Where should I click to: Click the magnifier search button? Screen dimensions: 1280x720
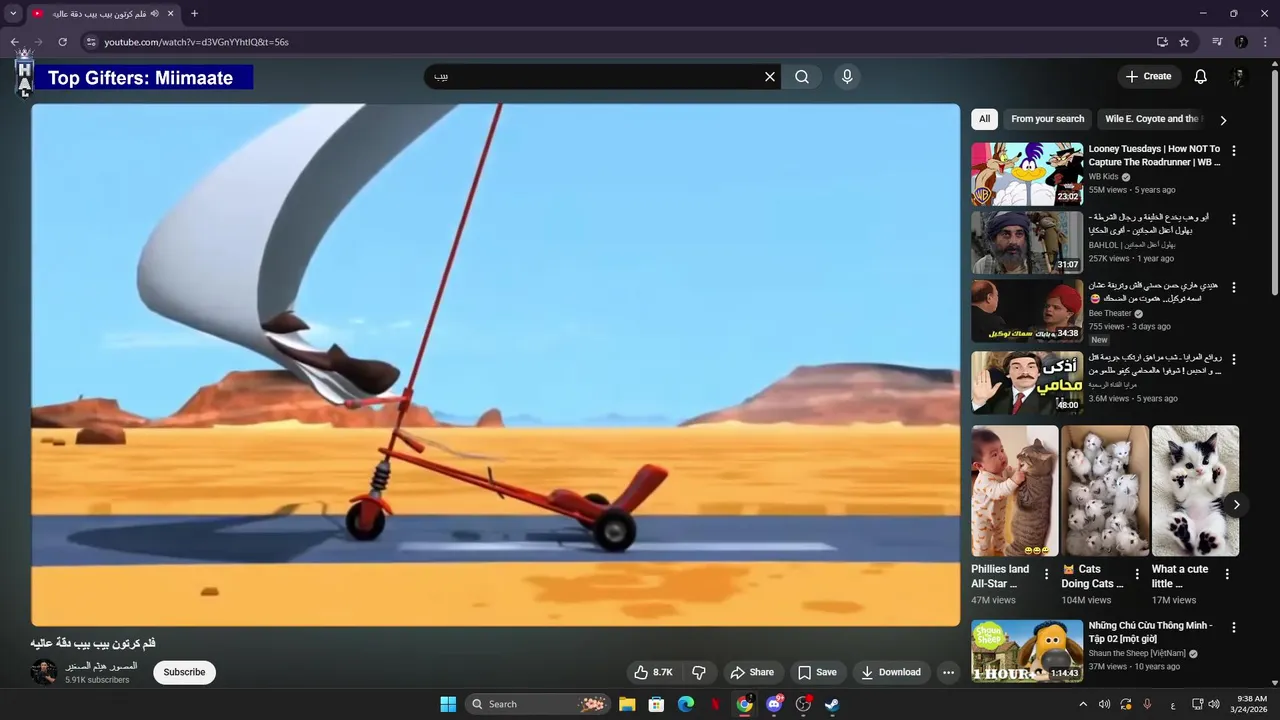[x=802, y=77]
